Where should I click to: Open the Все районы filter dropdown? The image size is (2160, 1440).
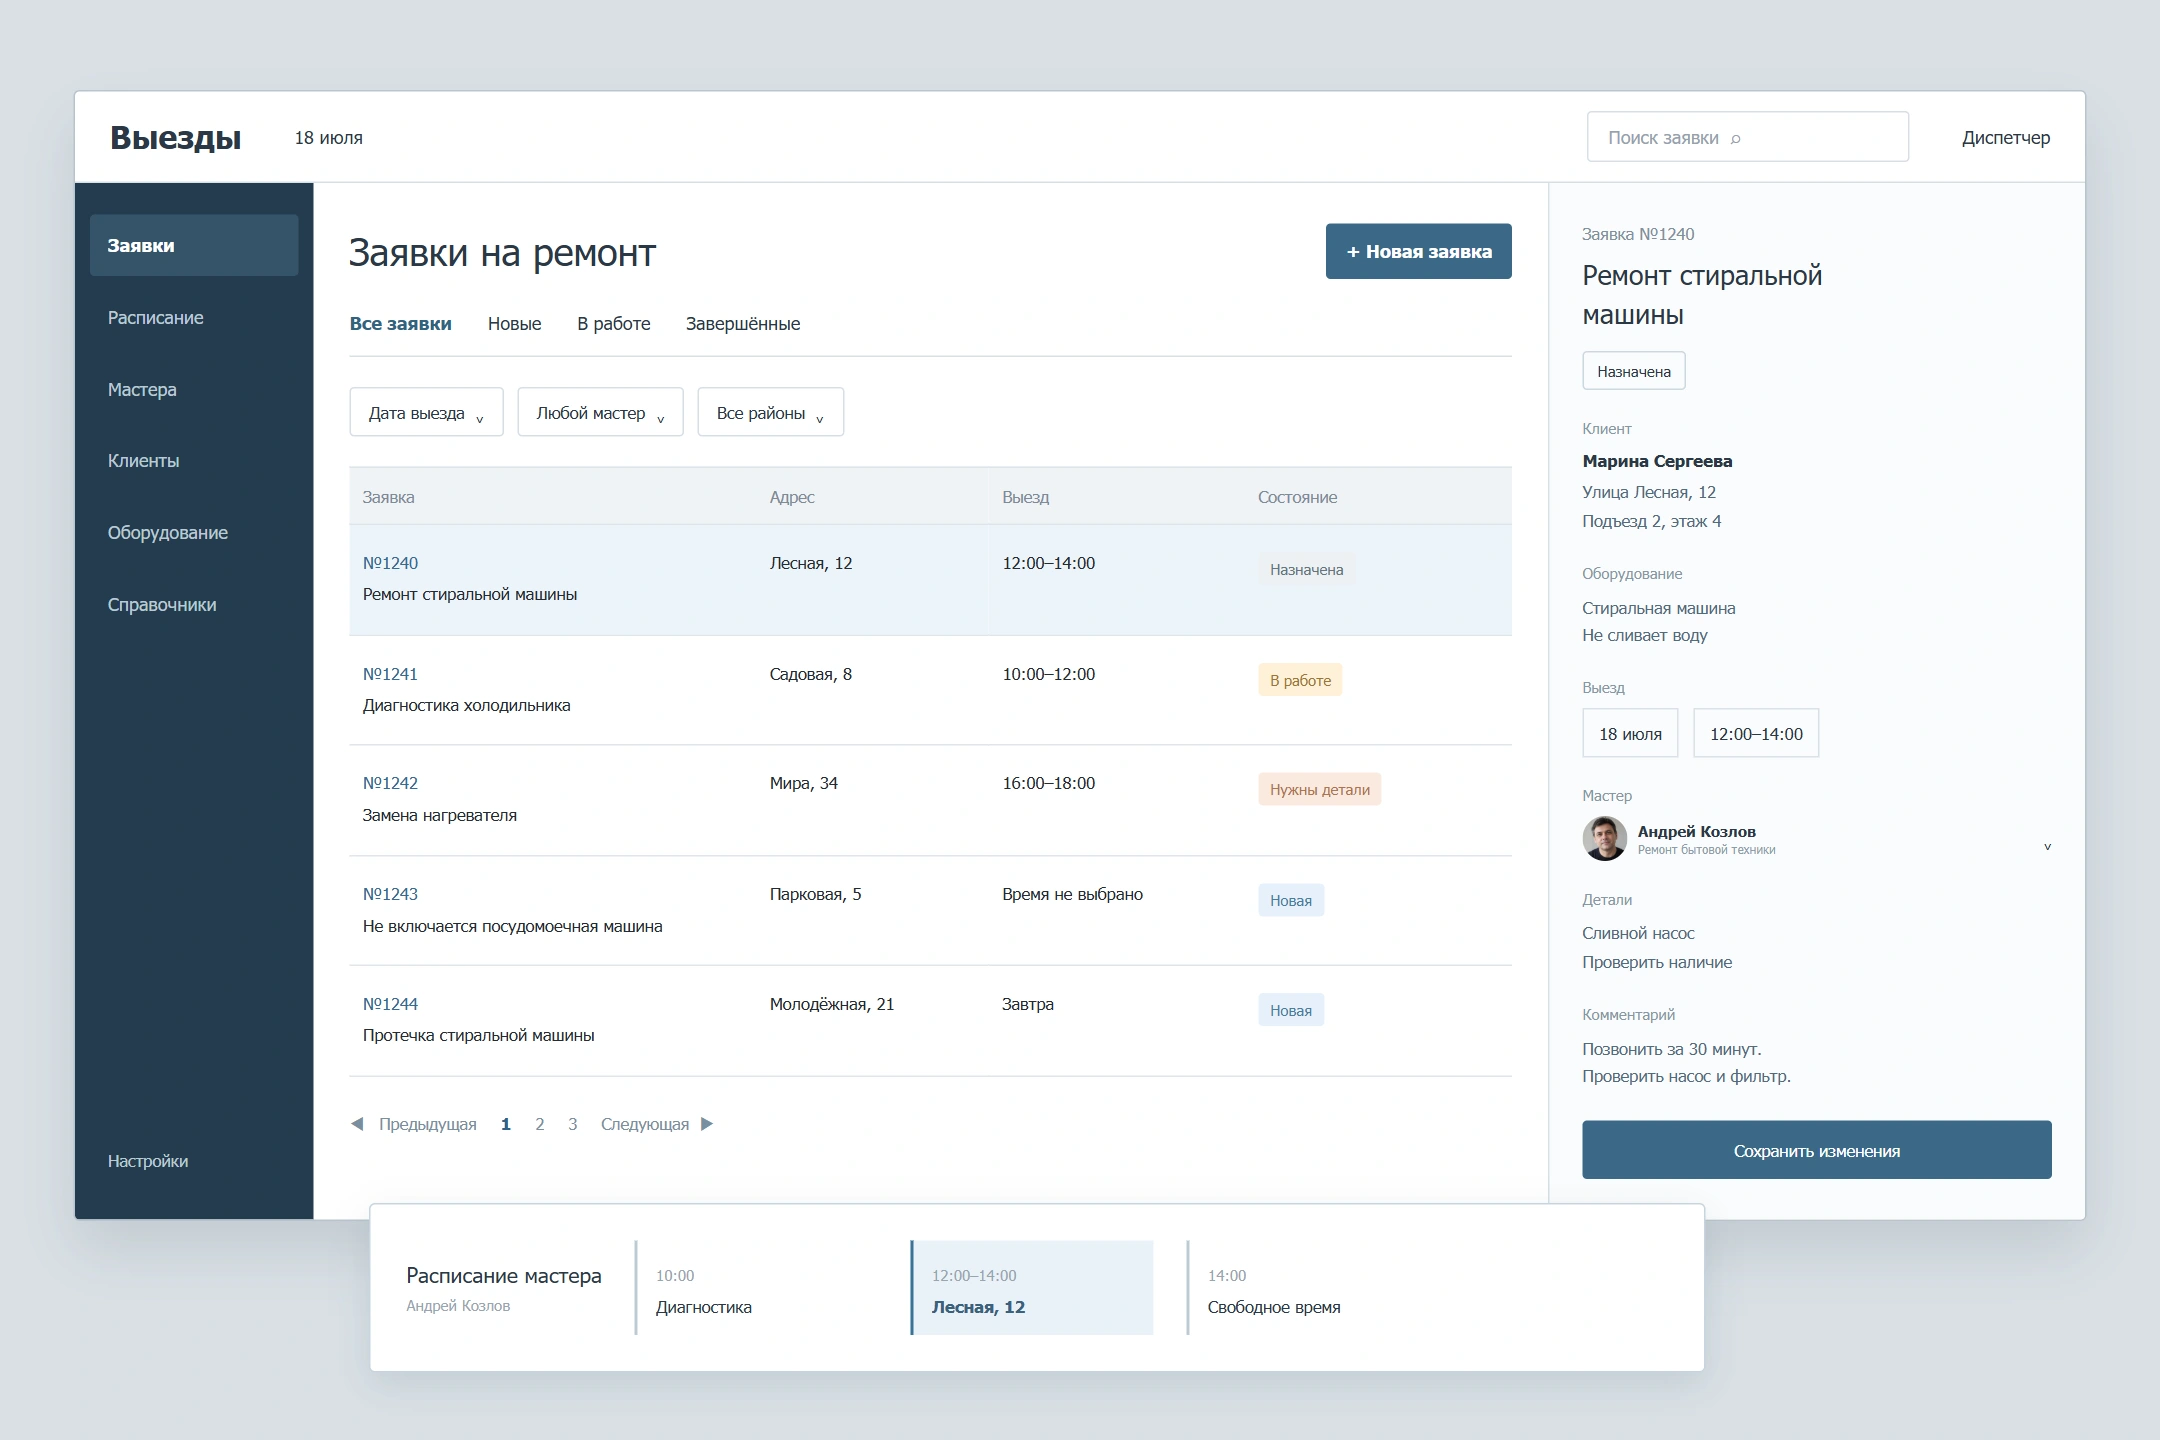click(770, 412)
